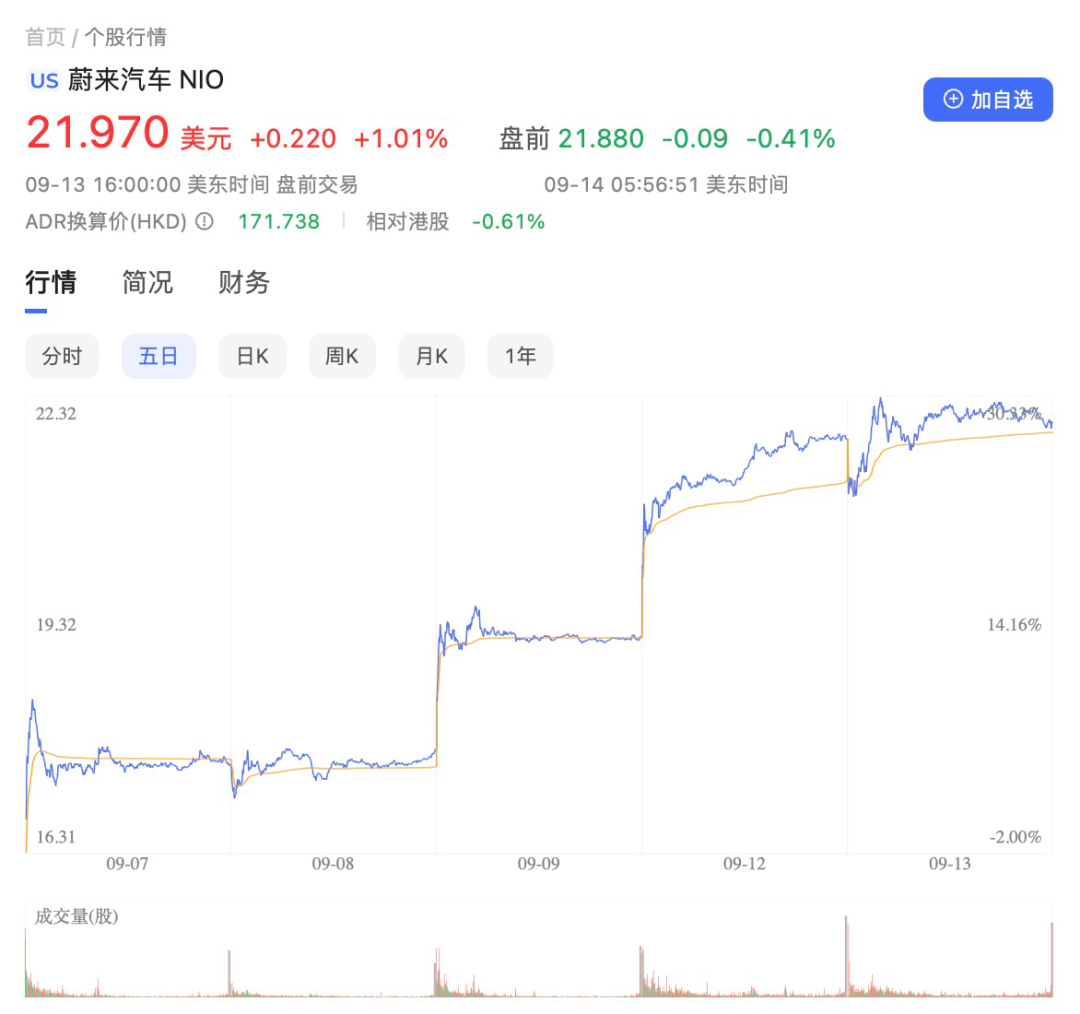
Task: Switch to the 行情 tab
Action: (x=51, y=282)
